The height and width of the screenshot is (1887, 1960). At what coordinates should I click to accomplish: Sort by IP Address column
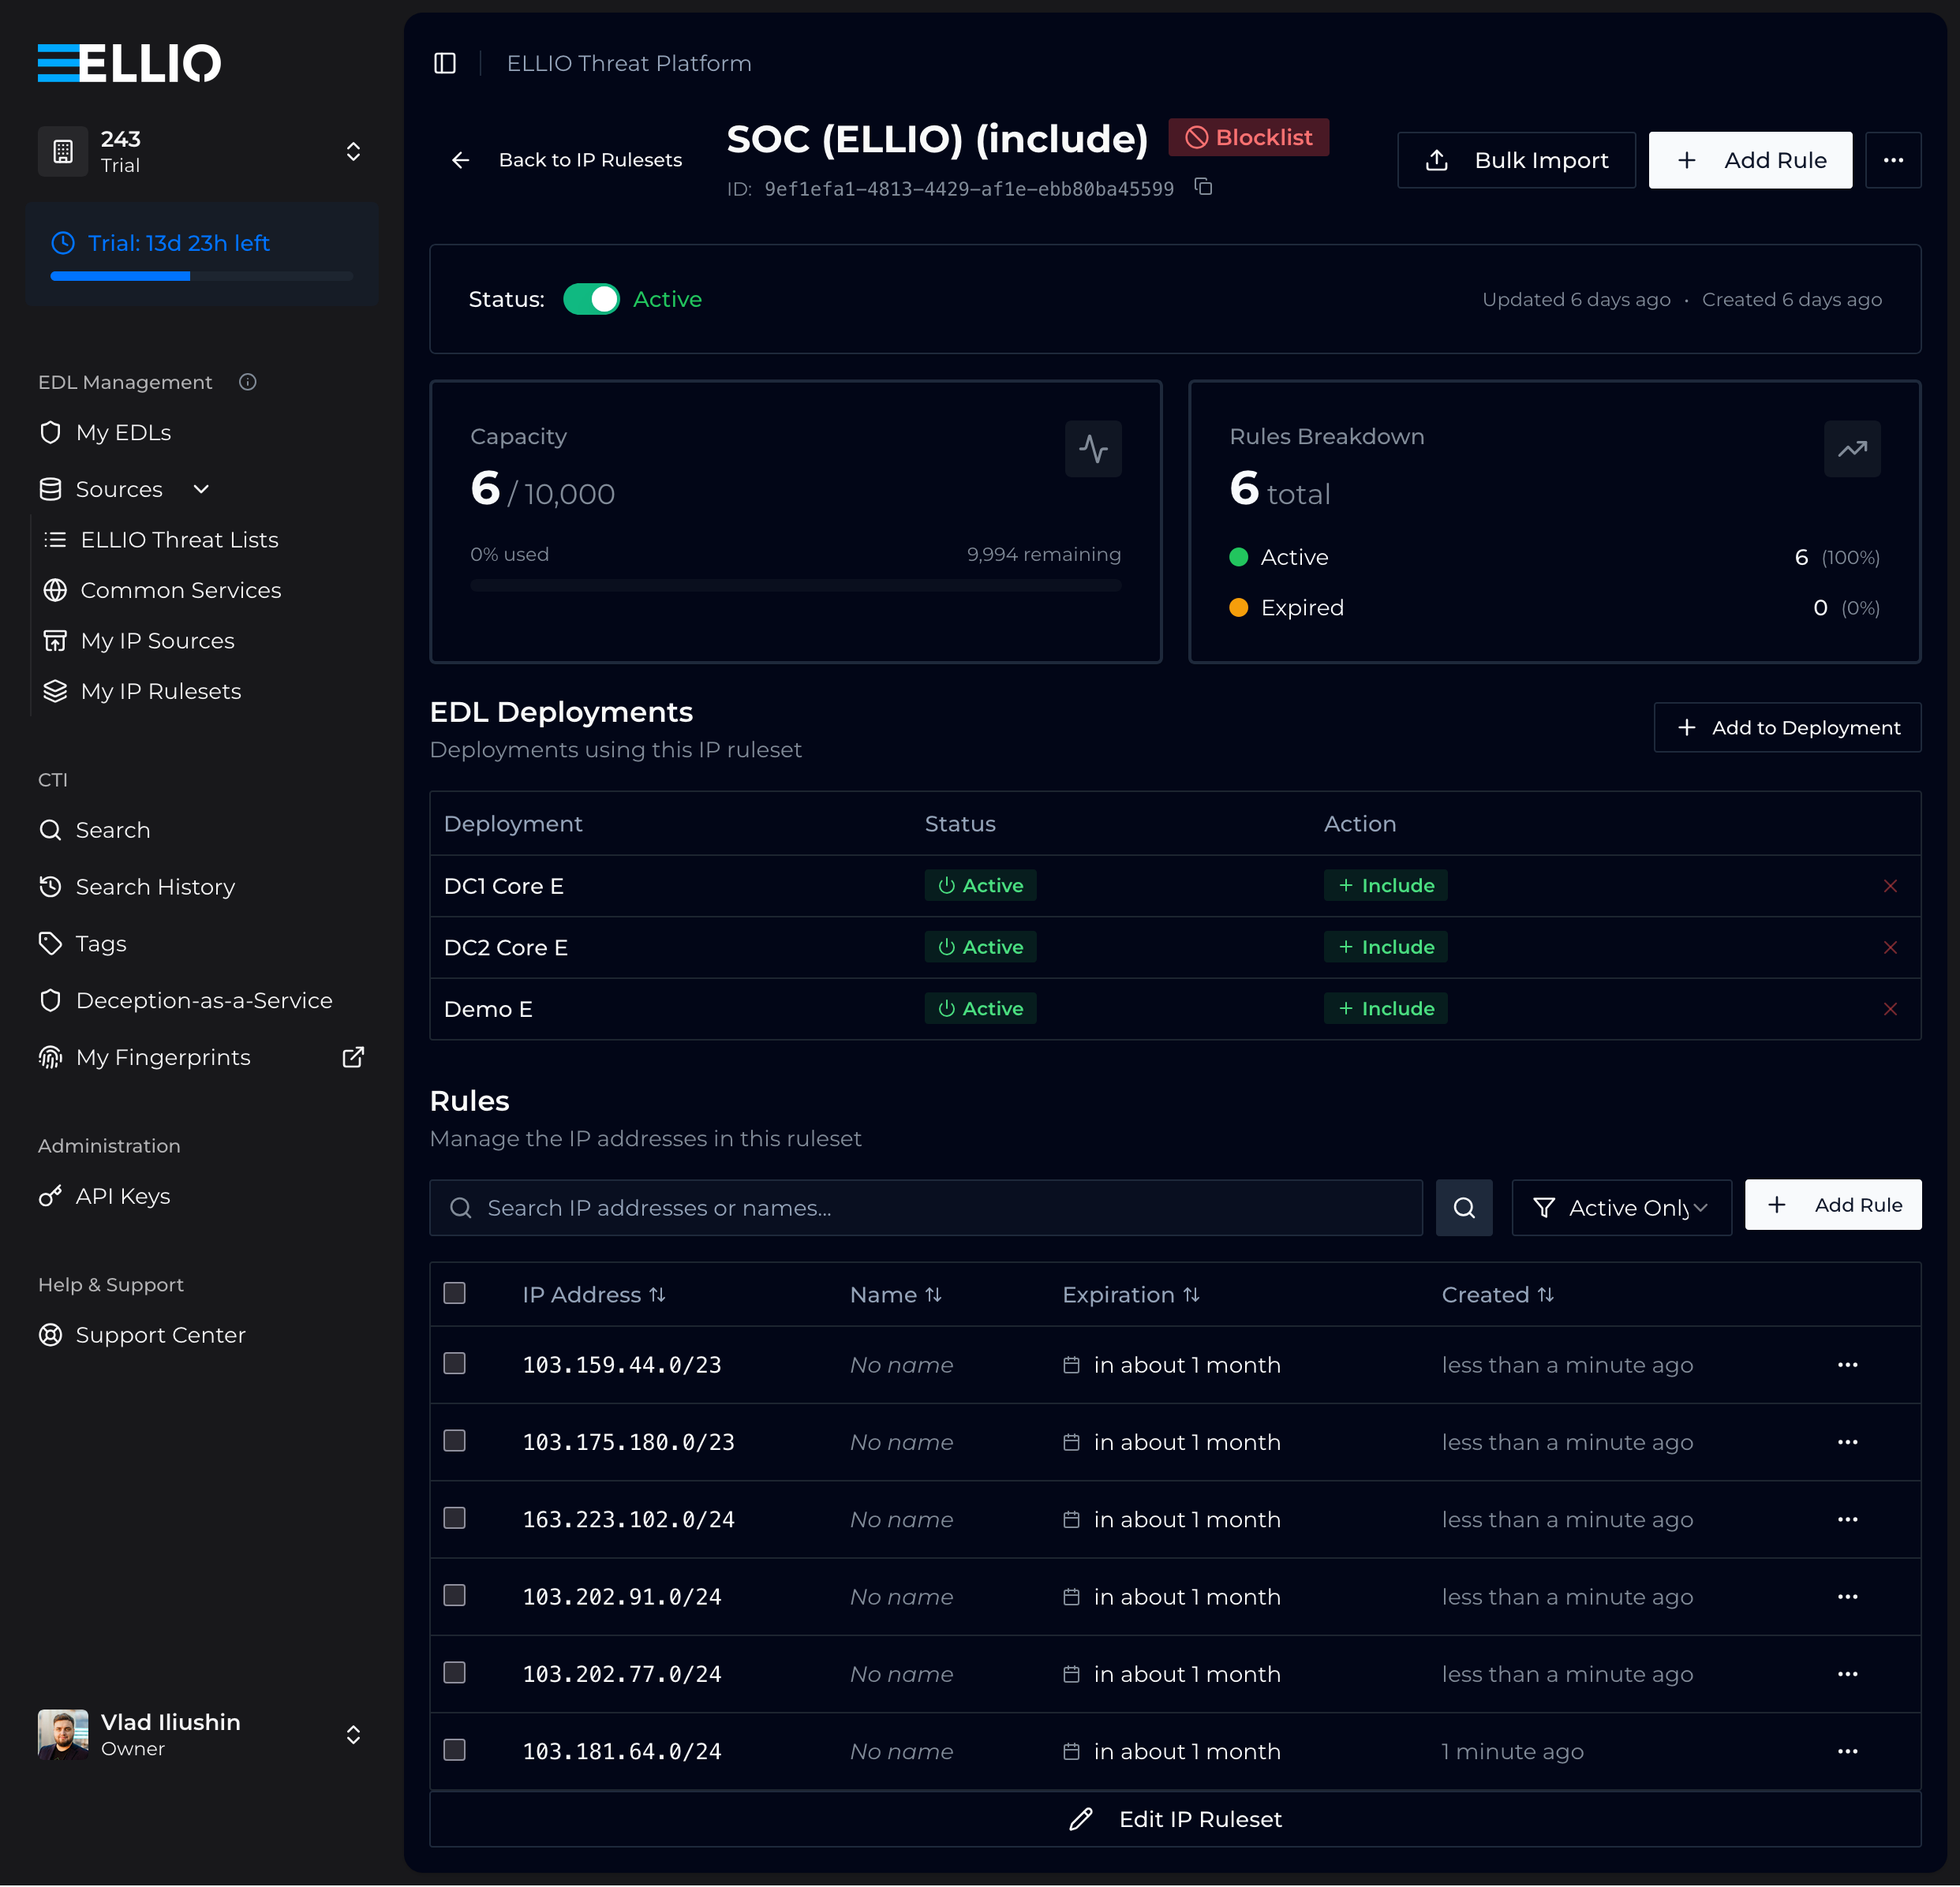coord(593,1295)
